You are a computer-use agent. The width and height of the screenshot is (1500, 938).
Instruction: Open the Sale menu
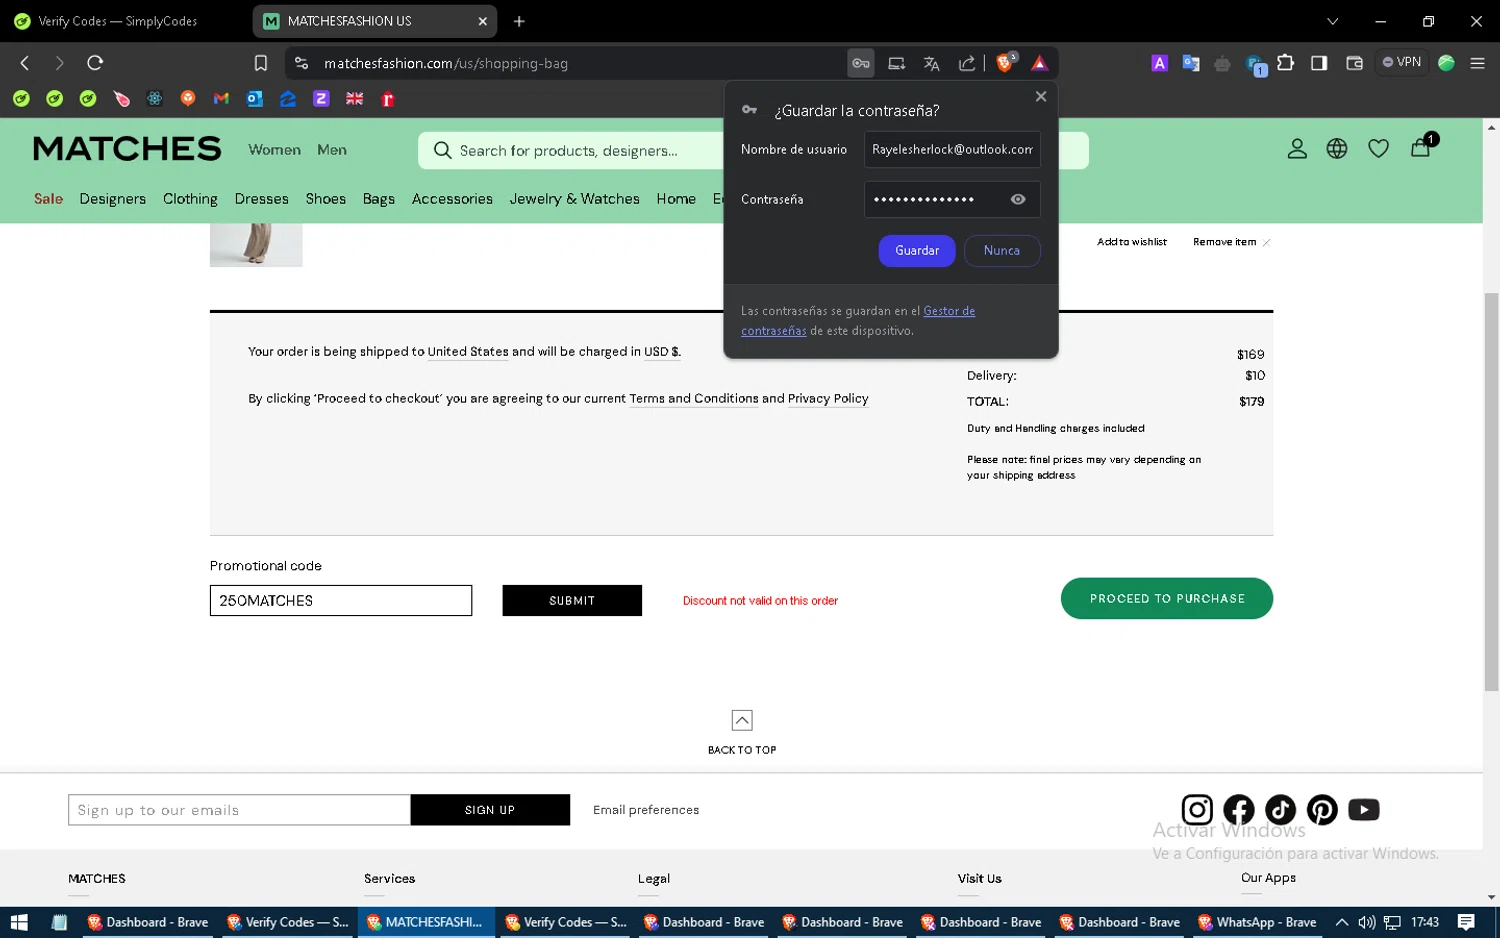click(48, 199)
